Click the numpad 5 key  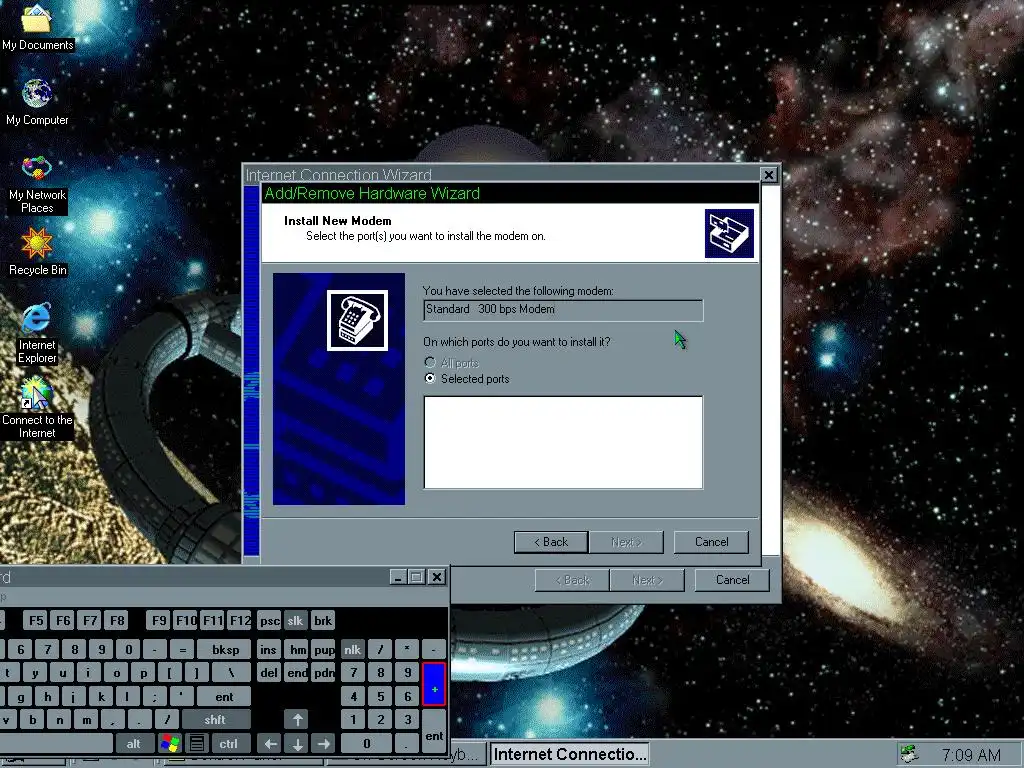(x=380, y=696)
